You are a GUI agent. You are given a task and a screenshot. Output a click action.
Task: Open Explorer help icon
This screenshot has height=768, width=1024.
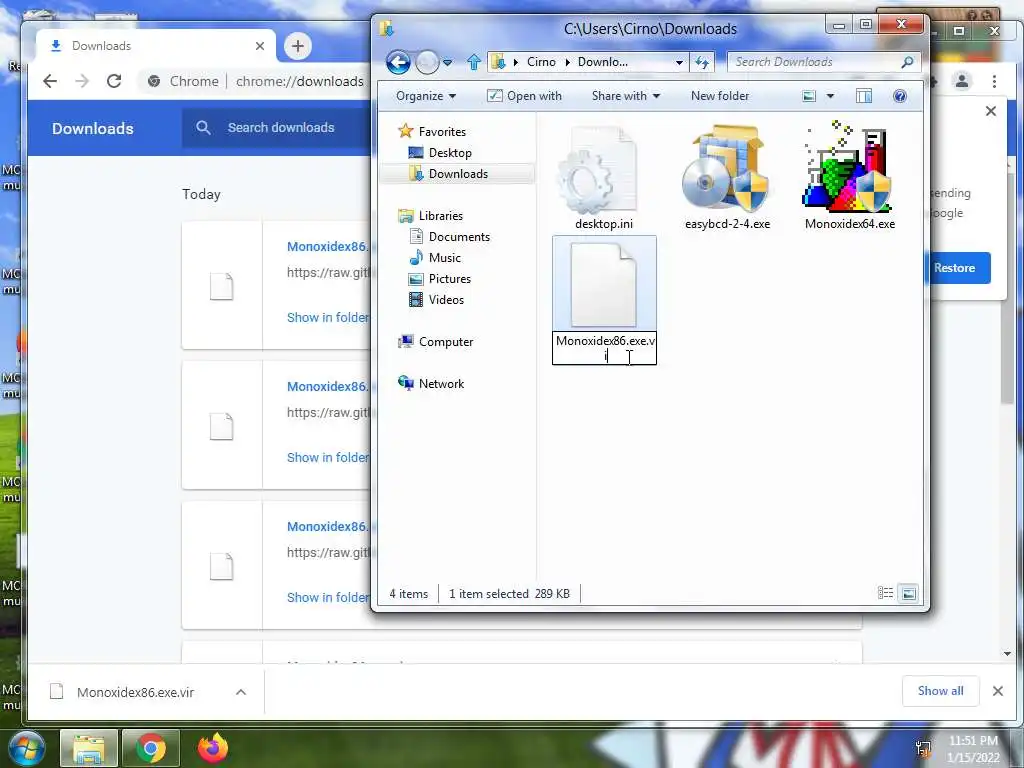coord(900,96)
